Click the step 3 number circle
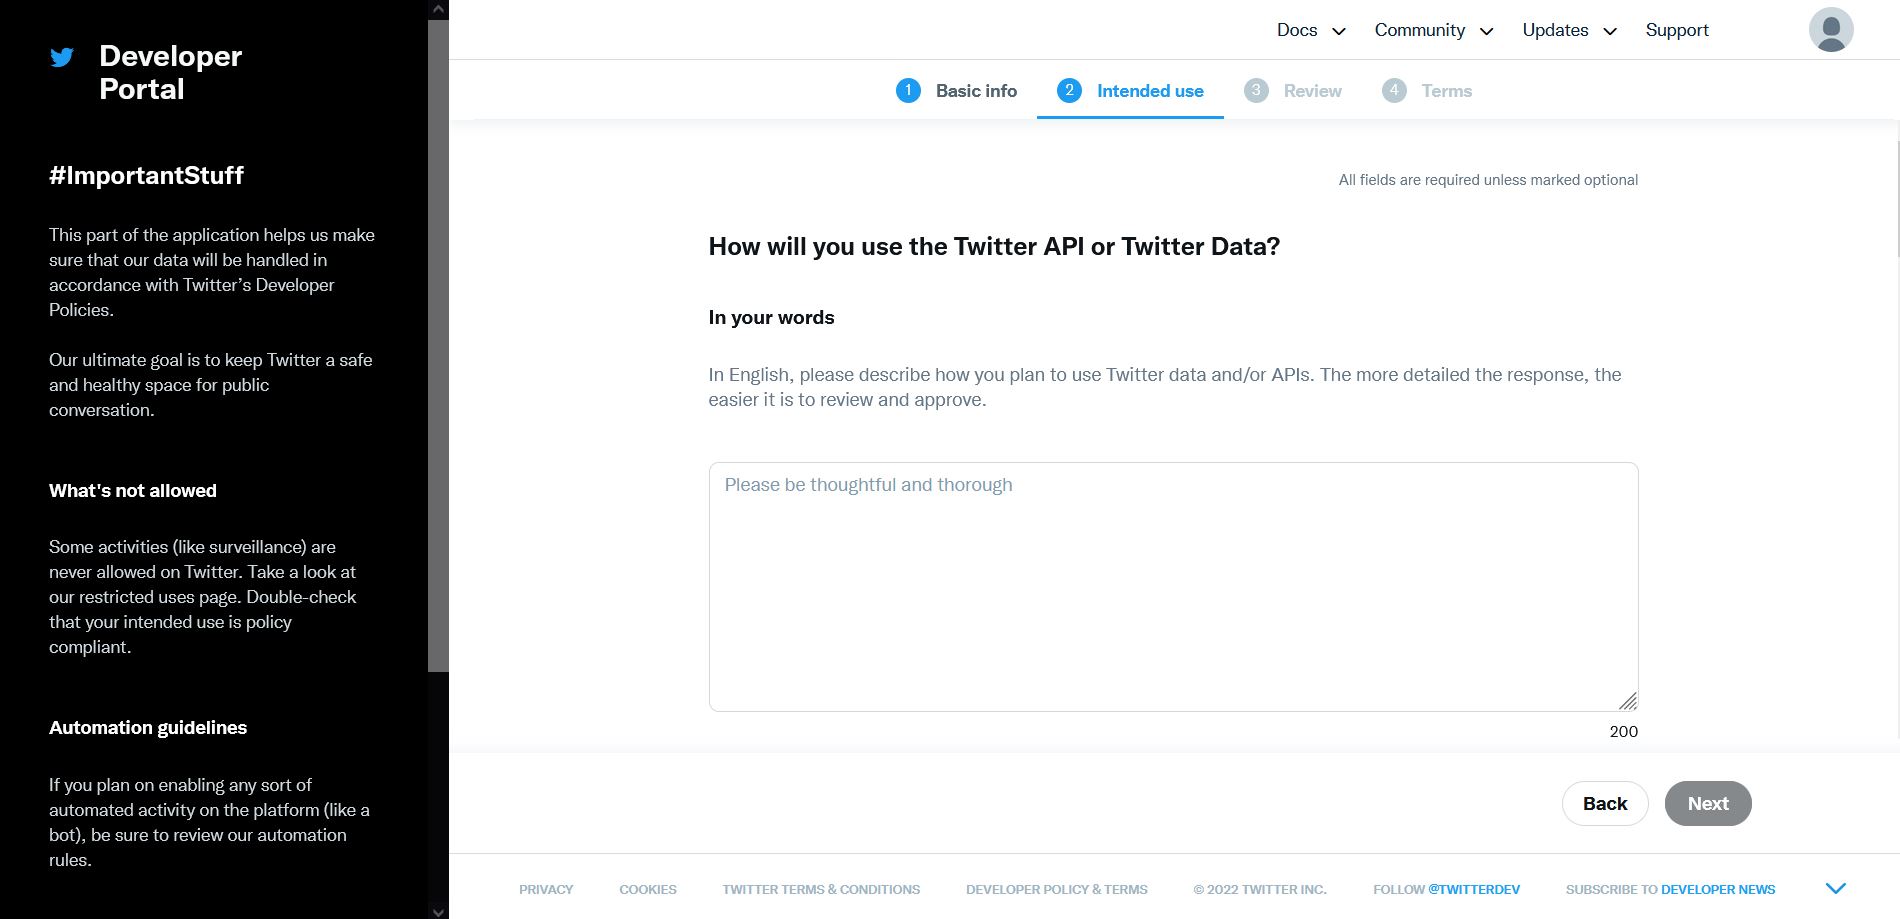The width and height of the screenshot is (1900, 919). 1256,91
